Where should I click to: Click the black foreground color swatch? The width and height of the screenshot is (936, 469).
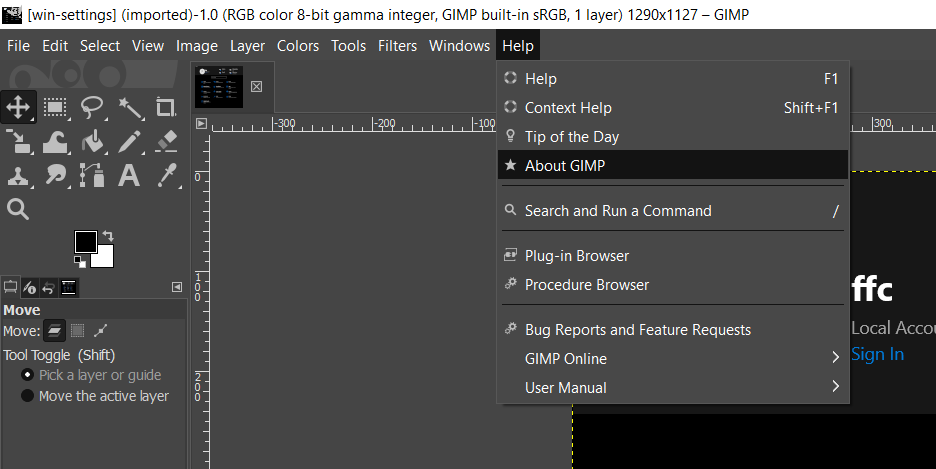pos(85,242)
